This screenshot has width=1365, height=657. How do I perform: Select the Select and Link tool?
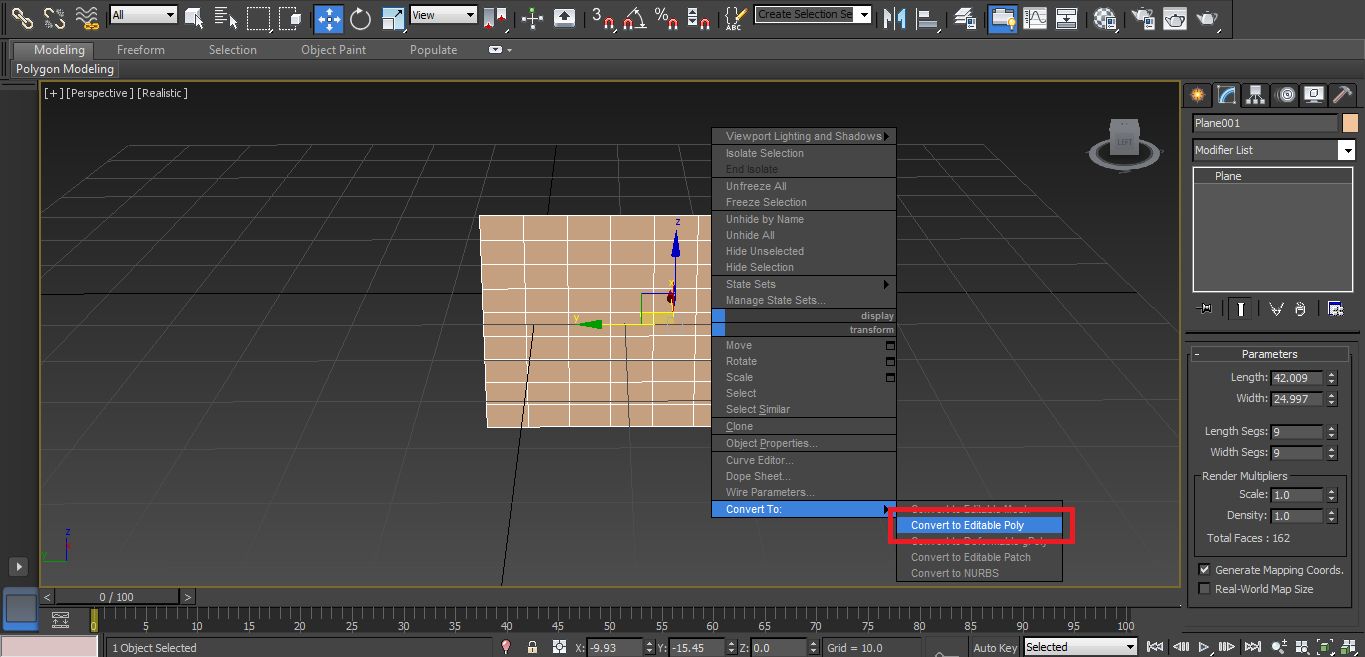tap(21, 17)
